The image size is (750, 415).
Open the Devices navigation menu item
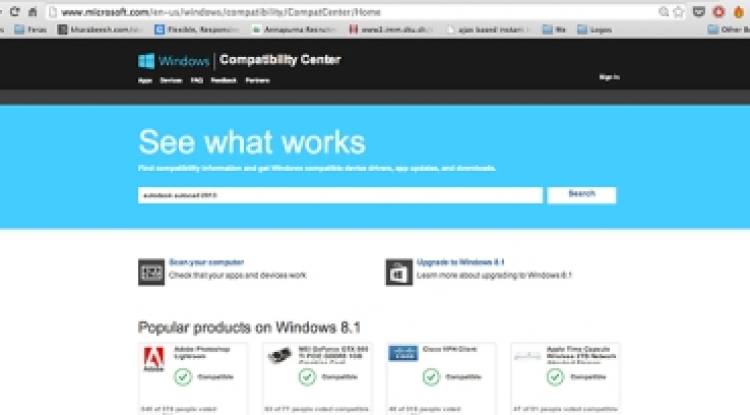pos(171,80)
